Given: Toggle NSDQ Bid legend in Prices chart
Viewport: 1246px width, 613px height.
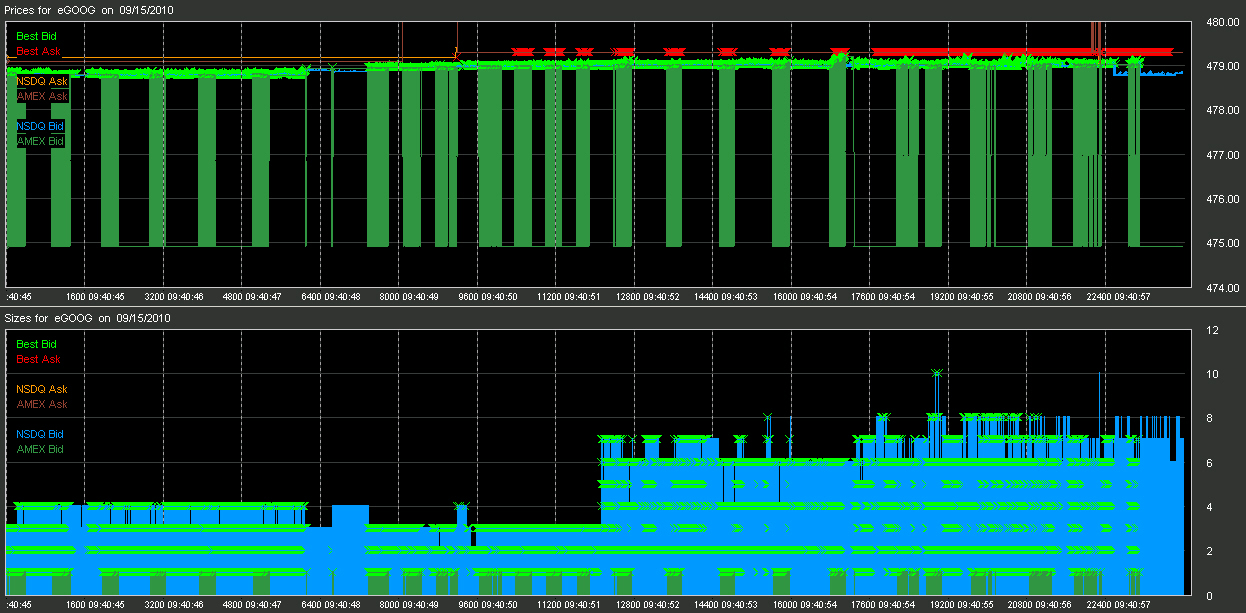Looking at the screenshot, I should tap(40, 126).
